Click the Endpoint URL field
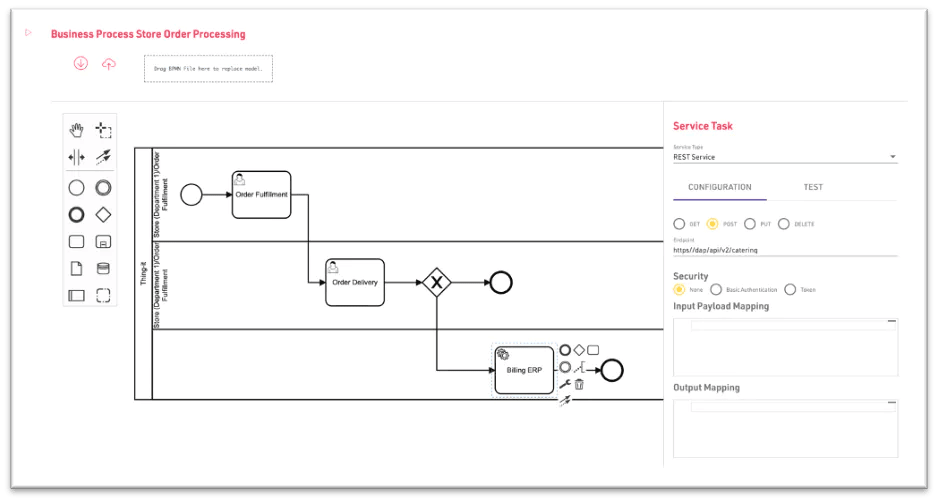This screenshot has height=502, width=938. click(x=785, y=250)
